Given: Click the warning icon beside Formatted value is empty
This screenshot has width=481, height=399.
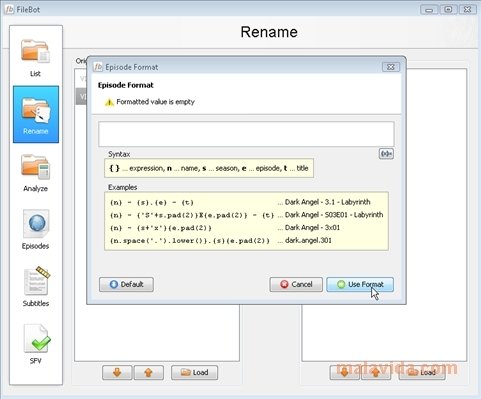Looking at the screenshot, I should (109, 102).
